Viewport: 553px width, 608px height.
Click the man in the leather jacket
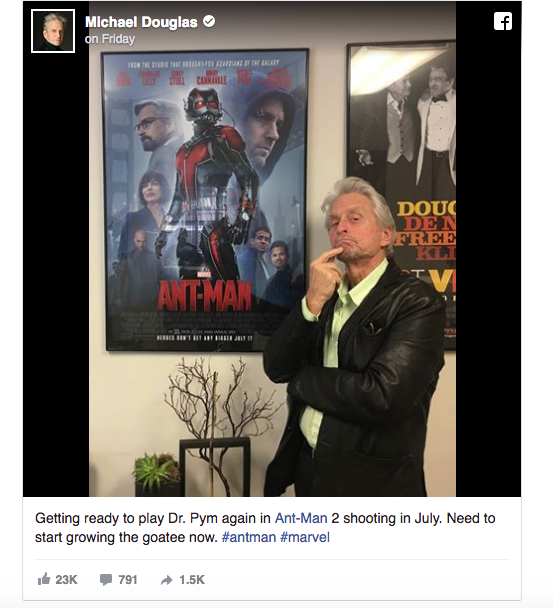[355, 337]
